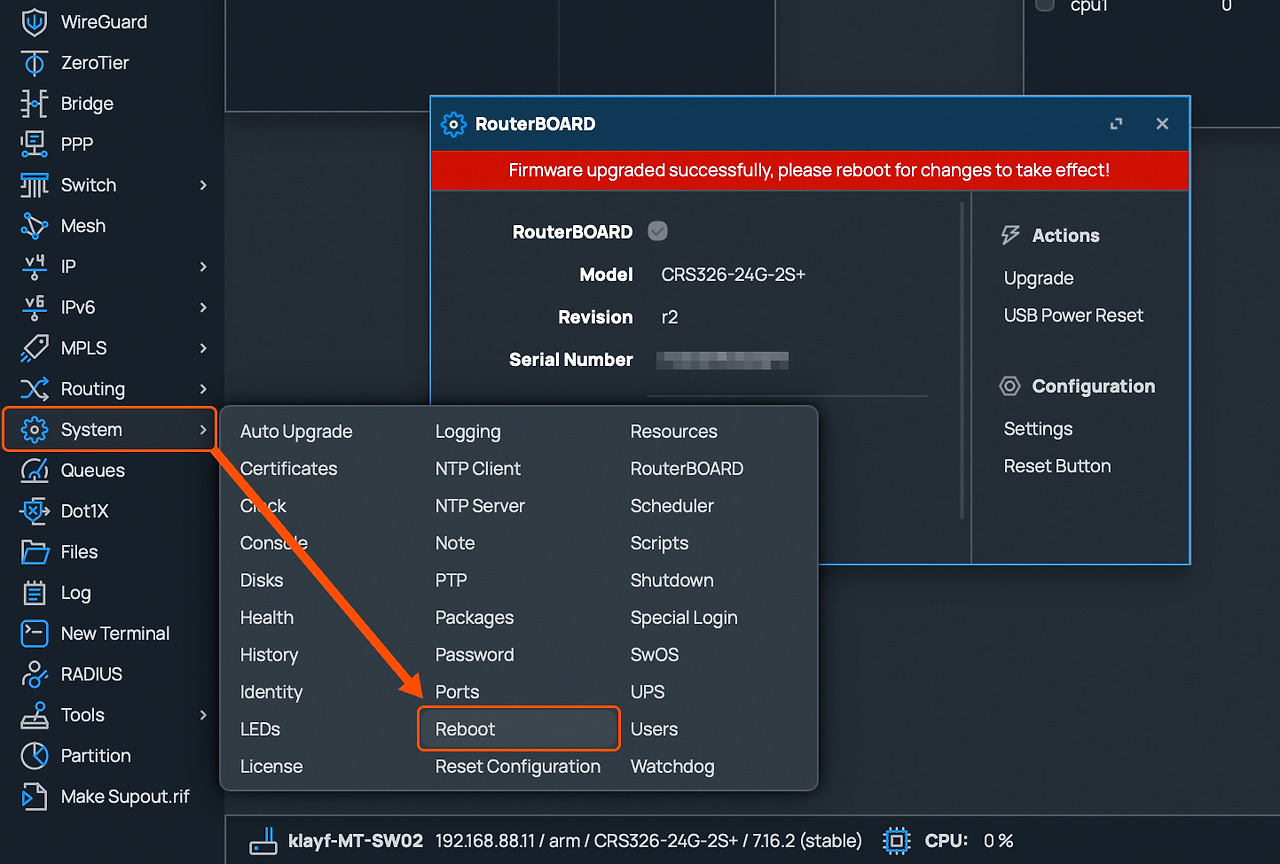Click klayf-MT-SW02 in status bar

tap(356, 841)
